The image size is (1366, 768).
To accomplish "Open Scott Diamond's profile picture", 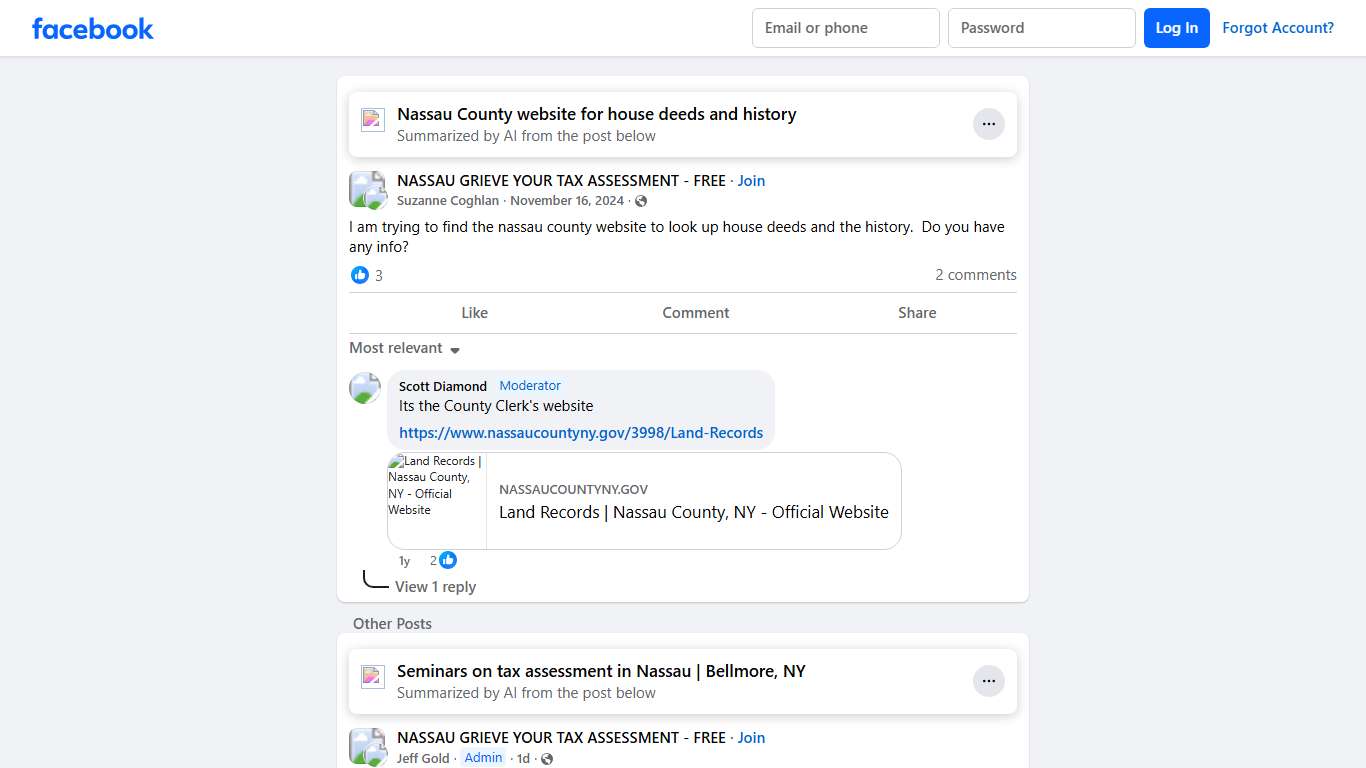I will [365, 388].
